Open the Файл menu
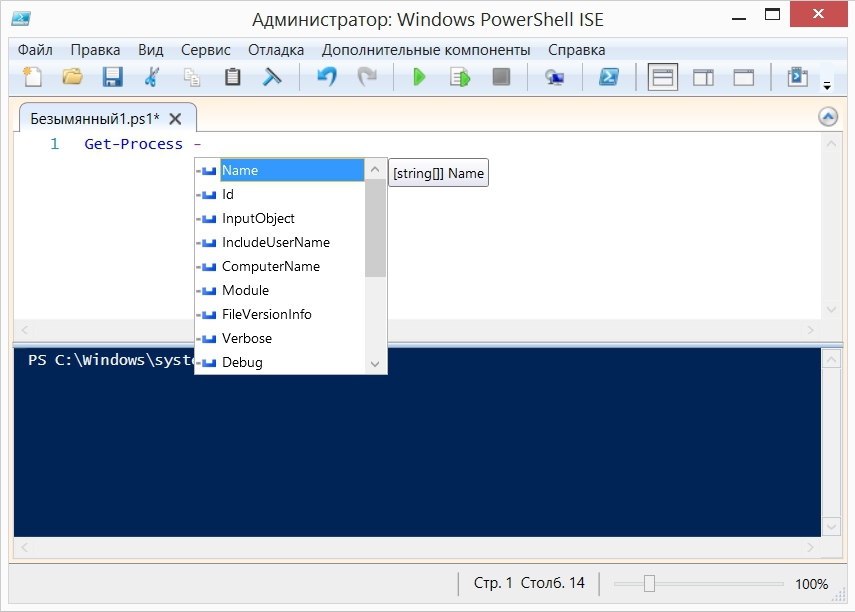 35,50
